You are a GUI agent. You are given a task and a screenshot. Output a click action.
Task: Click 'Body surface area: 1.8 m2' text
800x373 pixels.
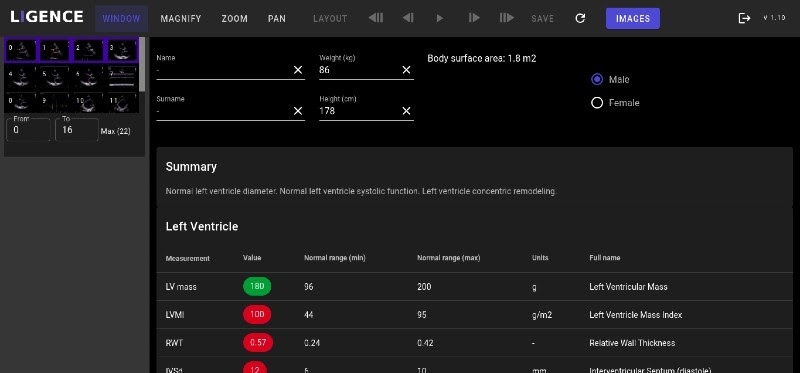(482, 59)
